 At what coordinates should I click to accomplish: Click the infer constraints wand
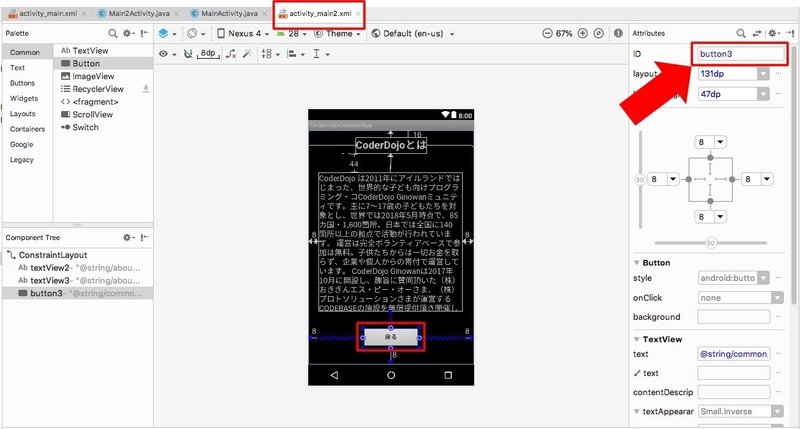(x=247, y=54)
